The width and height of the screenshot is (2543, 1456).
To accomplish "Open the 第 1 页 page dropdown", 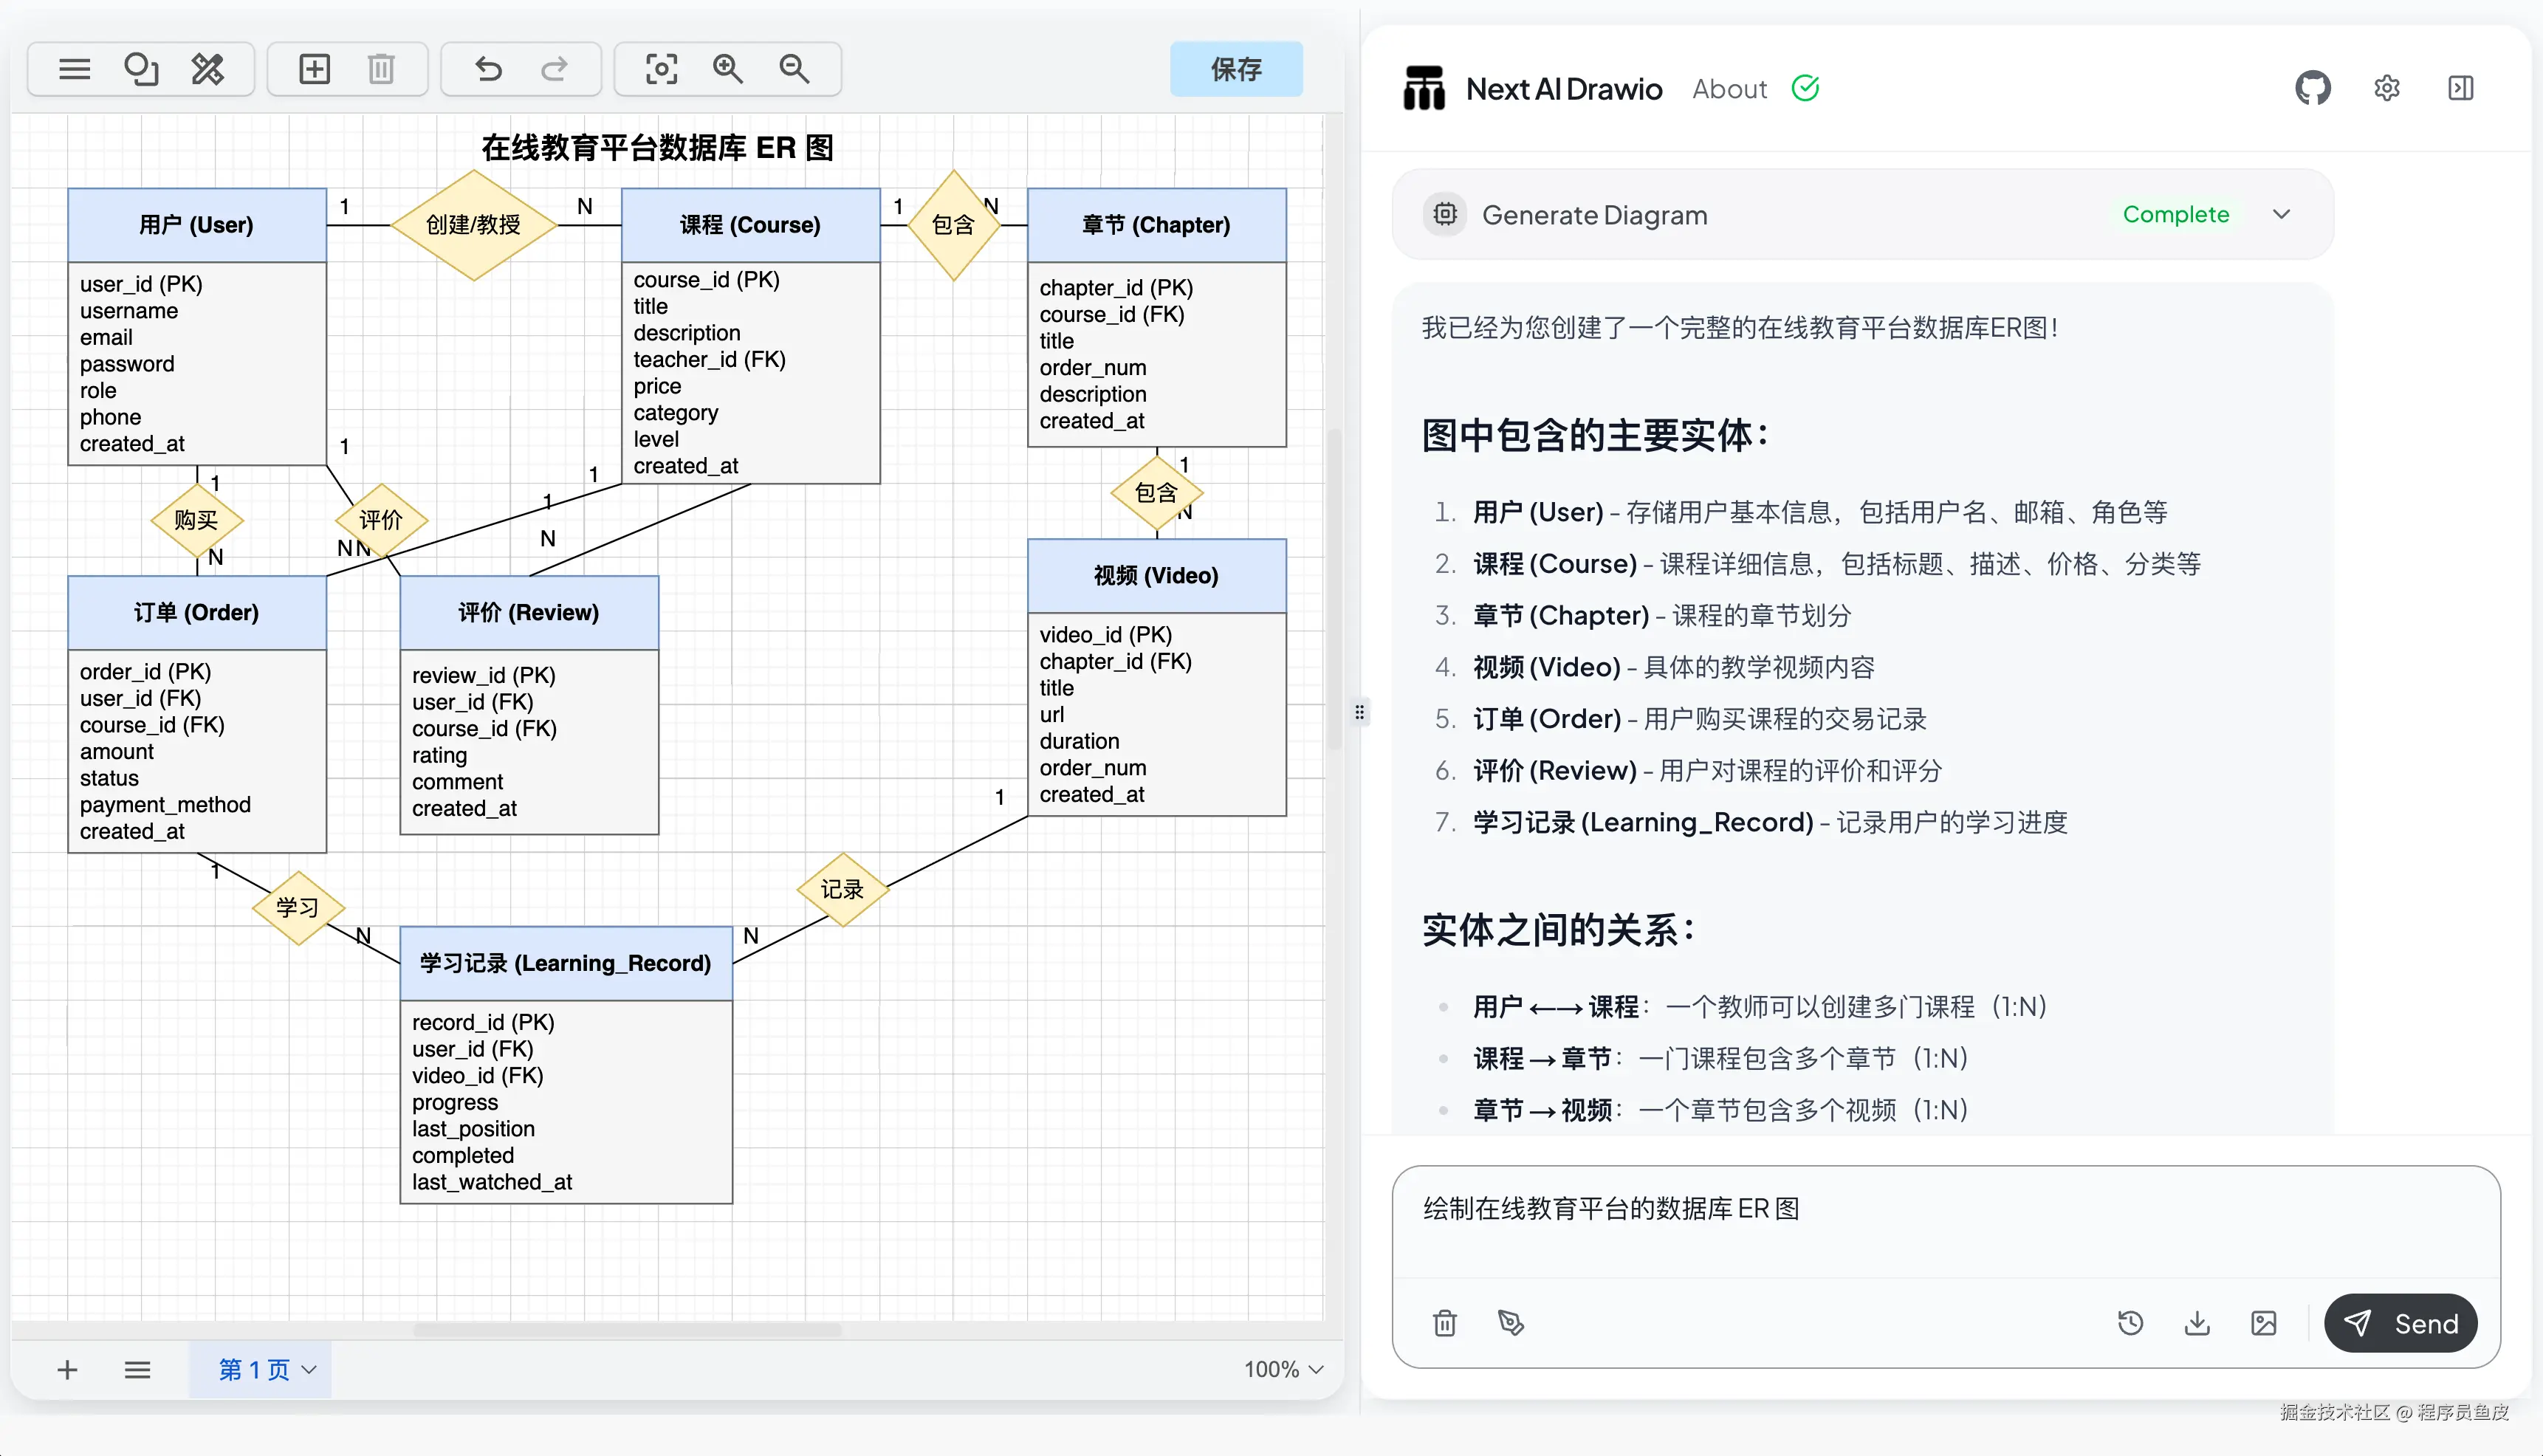I will click(x=266, y=1369).
